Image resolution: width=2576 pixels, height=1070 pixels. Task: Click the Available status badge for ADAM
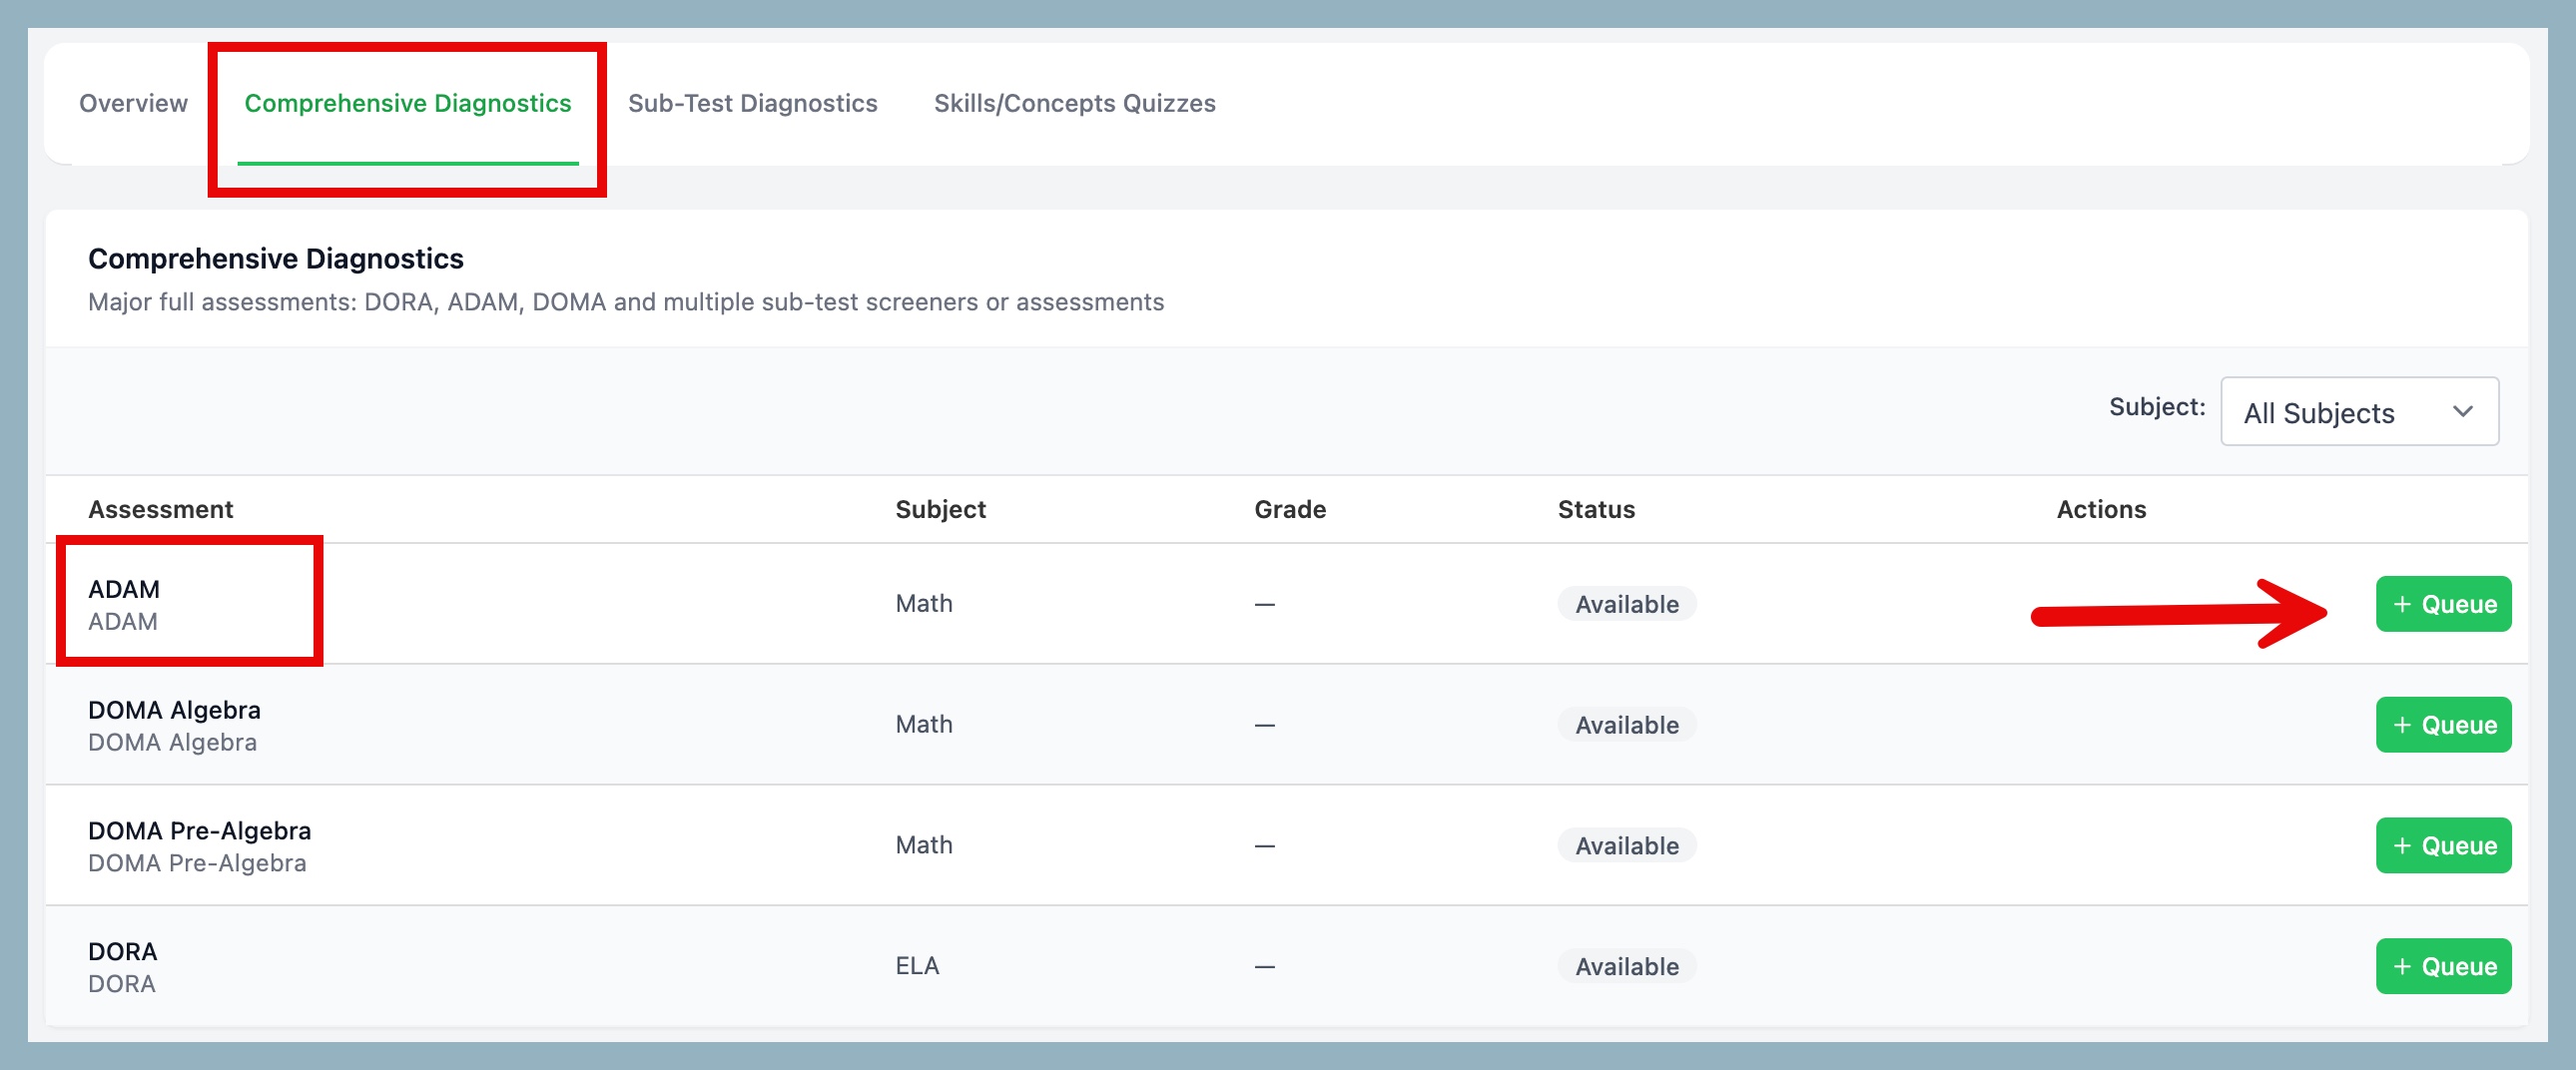click(1626, 604)
